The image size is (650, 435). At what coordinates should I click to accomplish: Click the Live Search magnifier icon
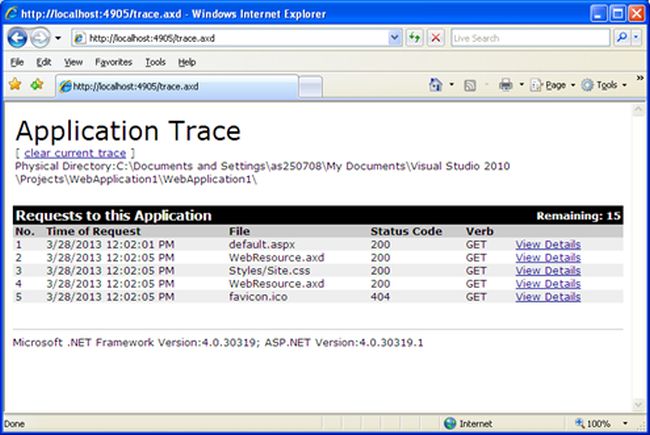pos(620,38)
